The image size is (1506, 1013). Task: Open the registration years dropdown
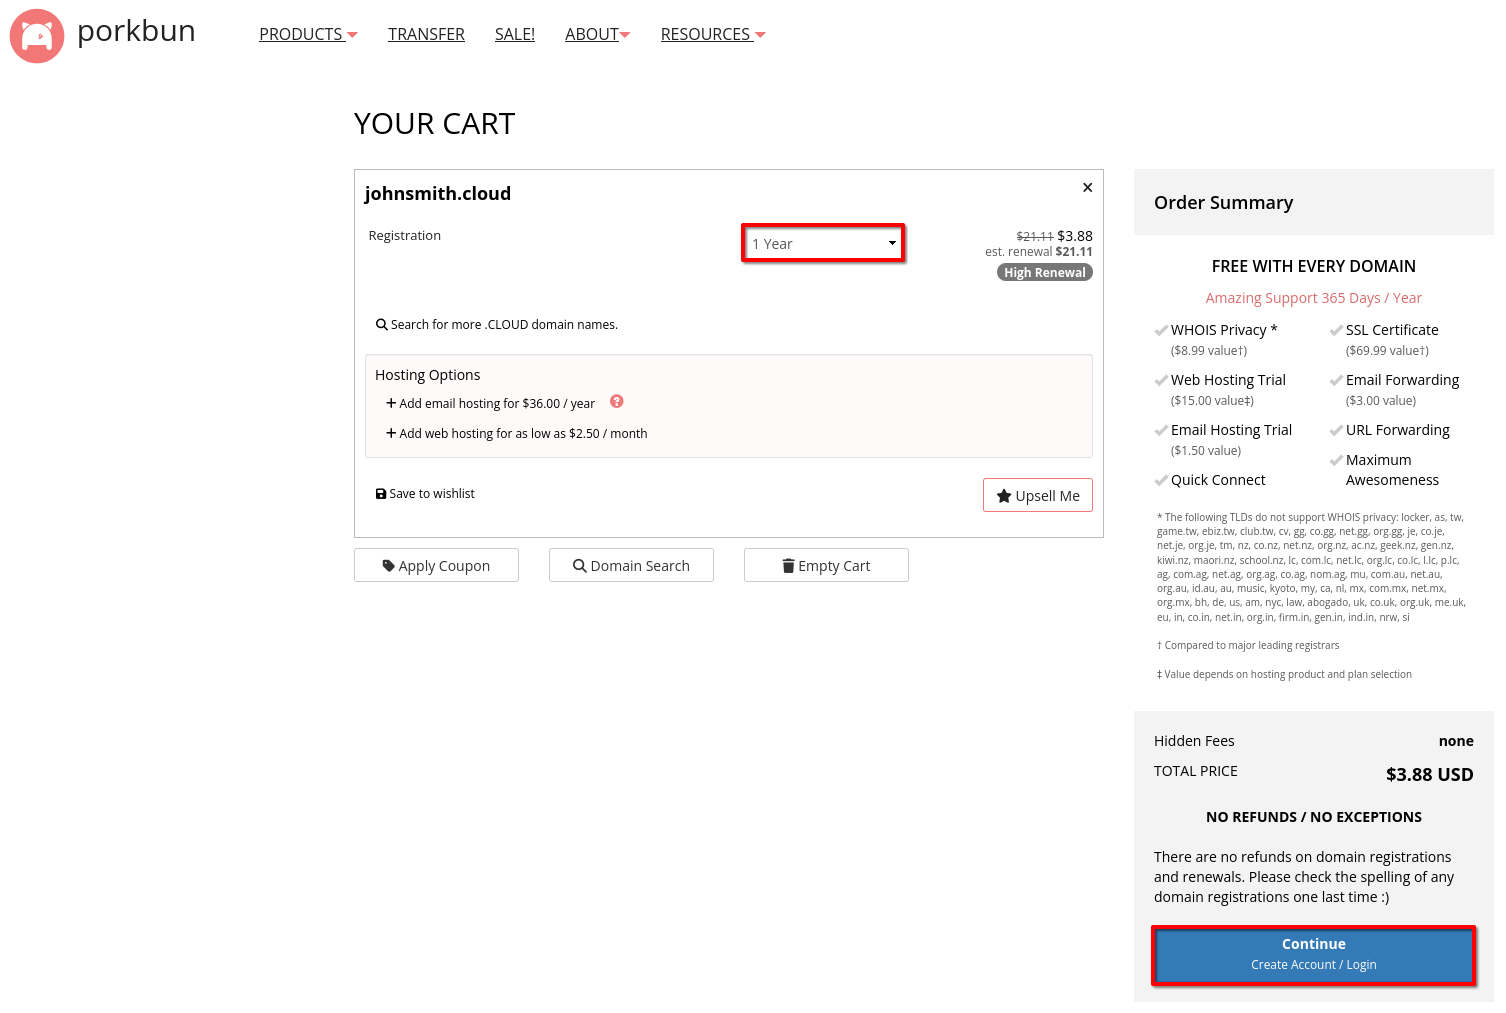tap(823, 244)
